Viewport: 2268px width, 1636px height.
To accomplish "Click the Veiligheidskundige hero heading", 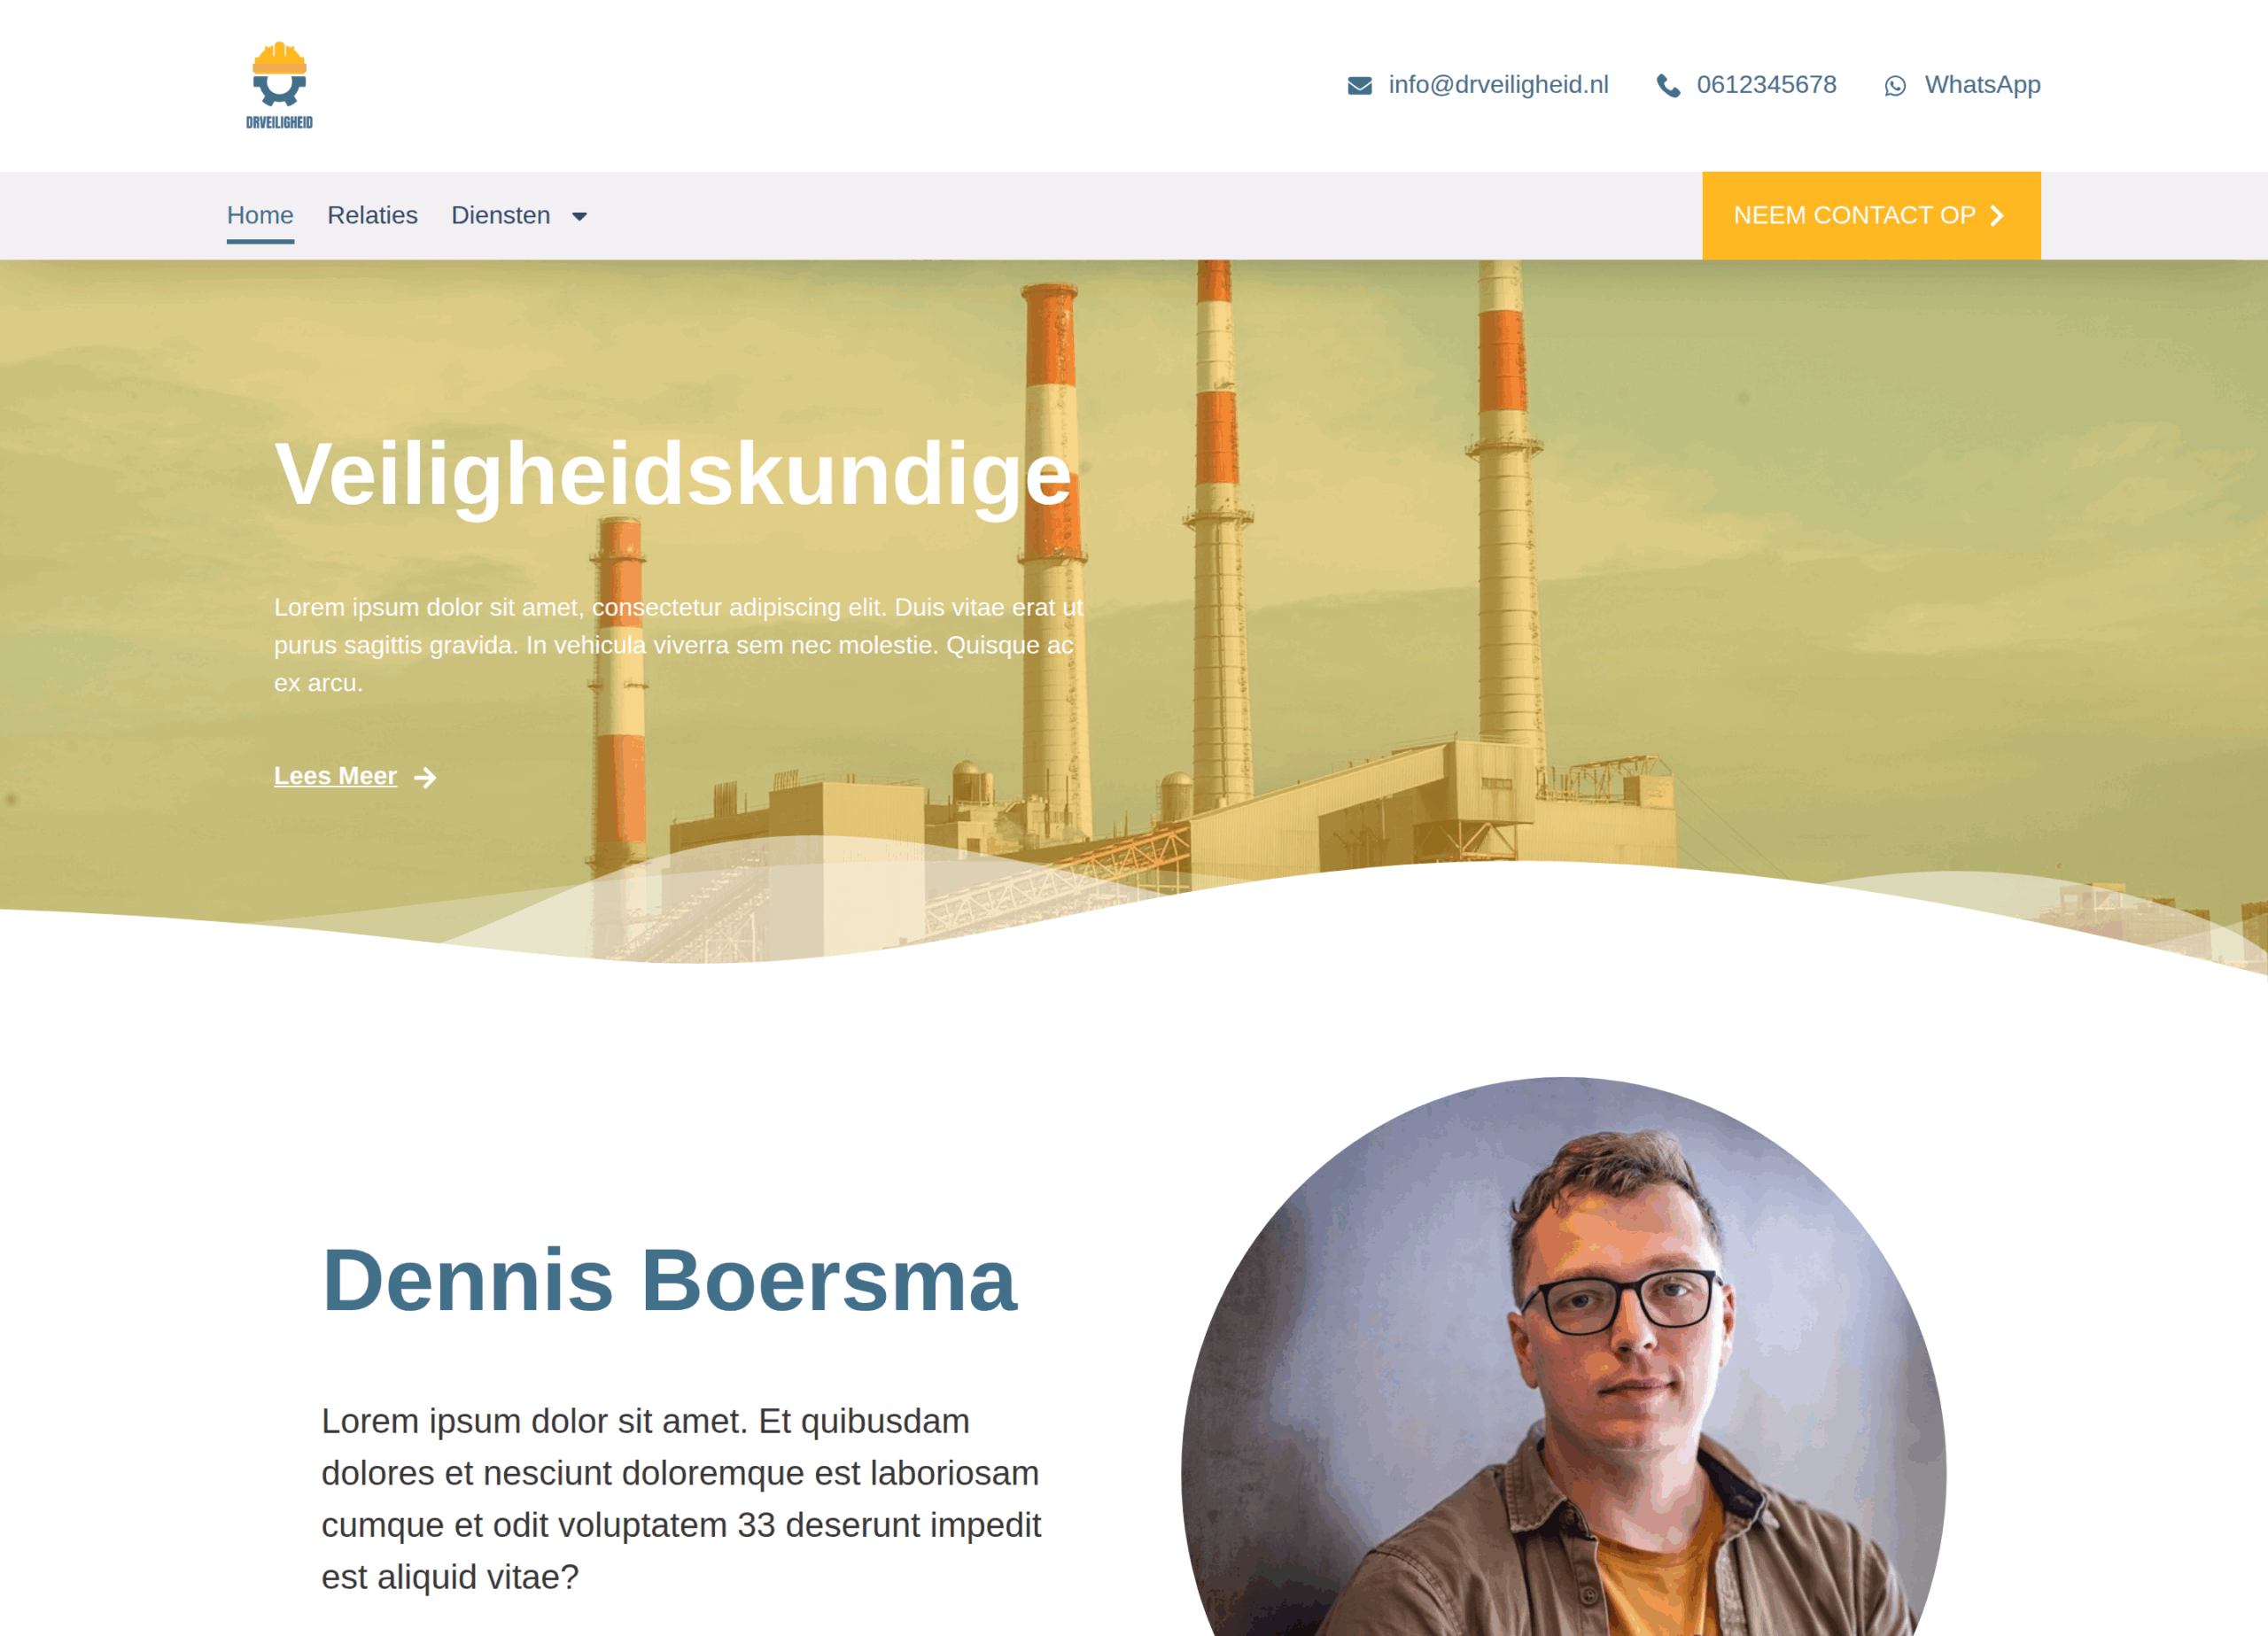I will pyautogui.click(x=673, y=474).
